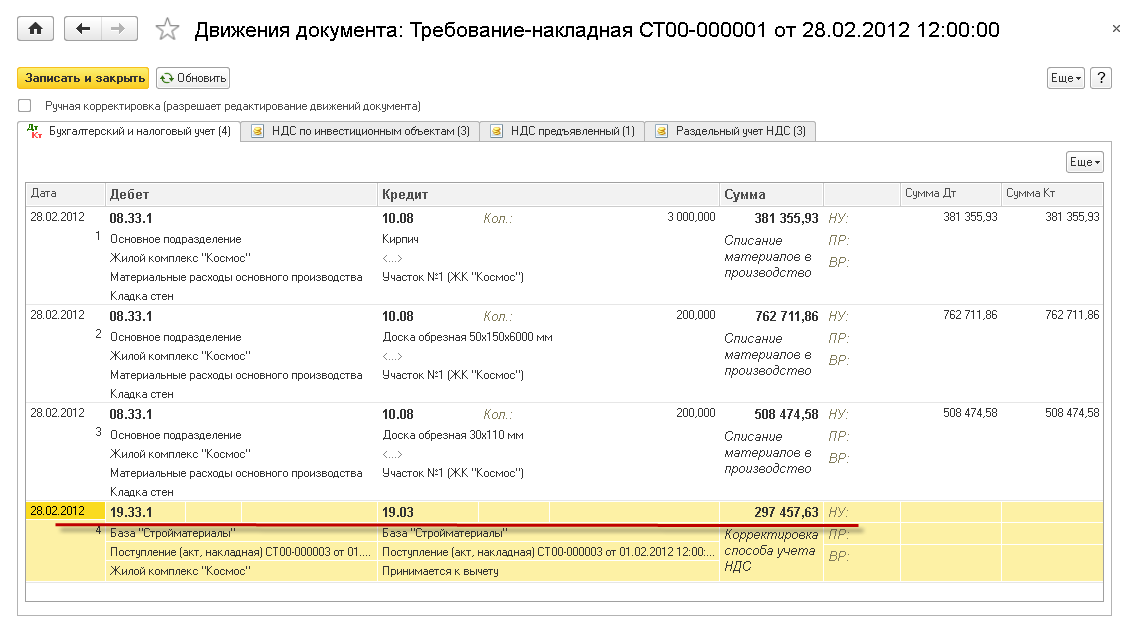Click the Дебет column header

point(240,194)
